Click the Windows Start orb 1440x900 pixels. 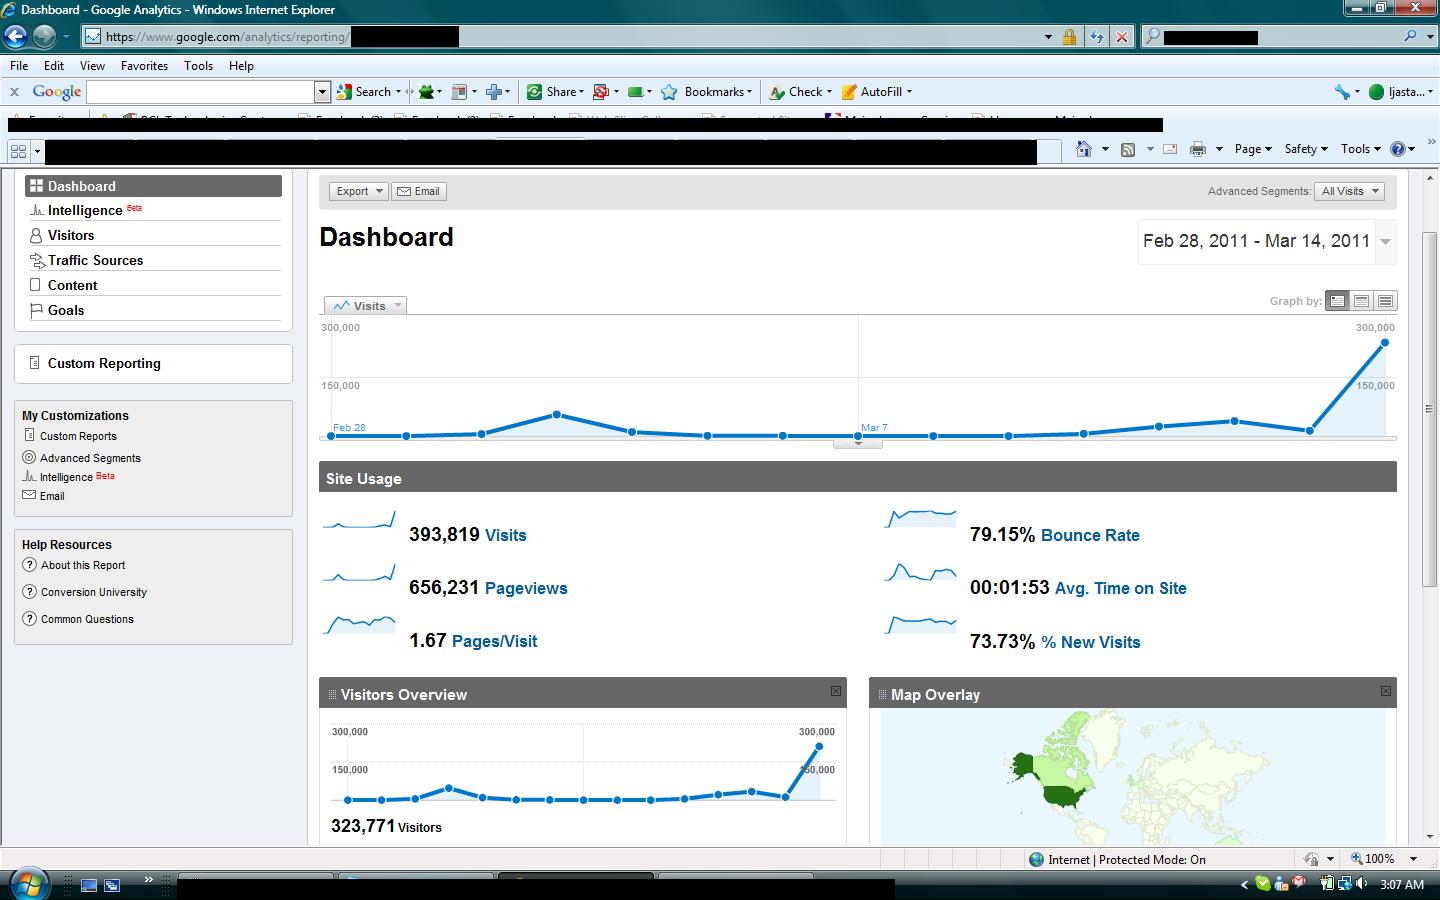coord(28,884)
